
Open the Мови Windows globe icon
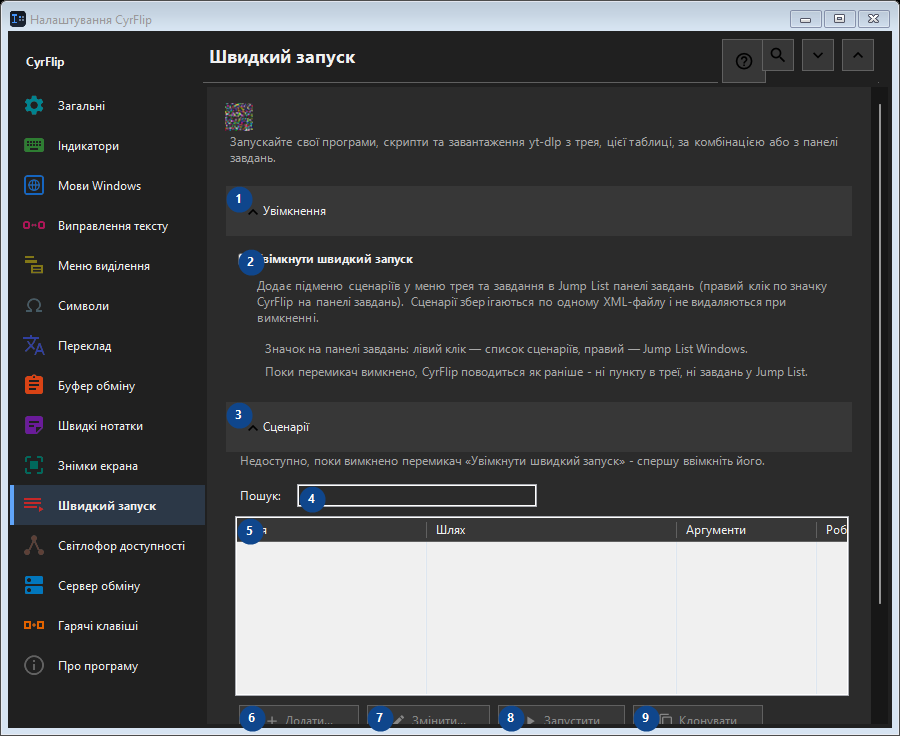(34, 185)
